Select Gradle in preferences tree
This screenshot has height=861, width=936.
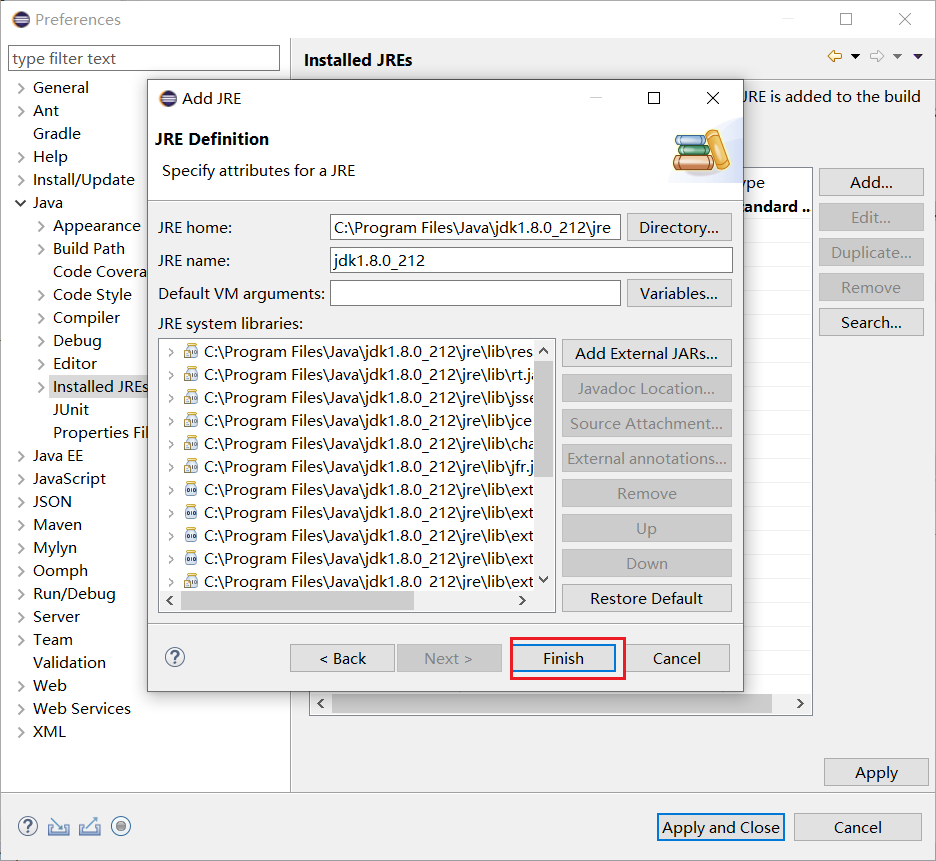57,134
